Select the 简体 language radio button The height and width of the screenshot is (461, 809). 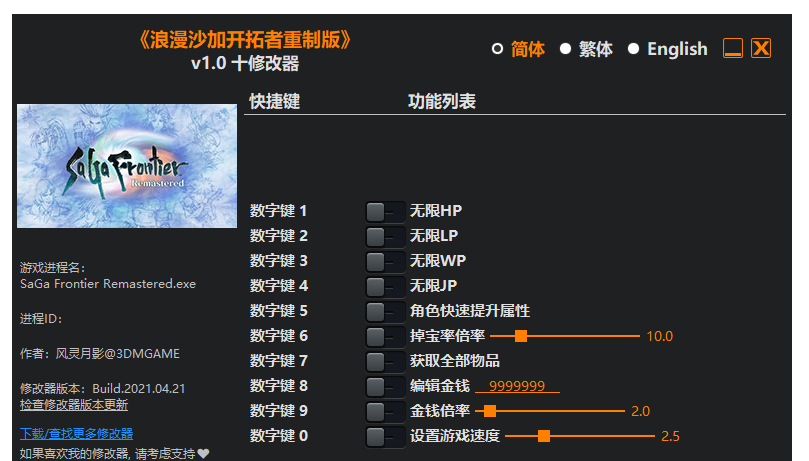click(497, 49)
